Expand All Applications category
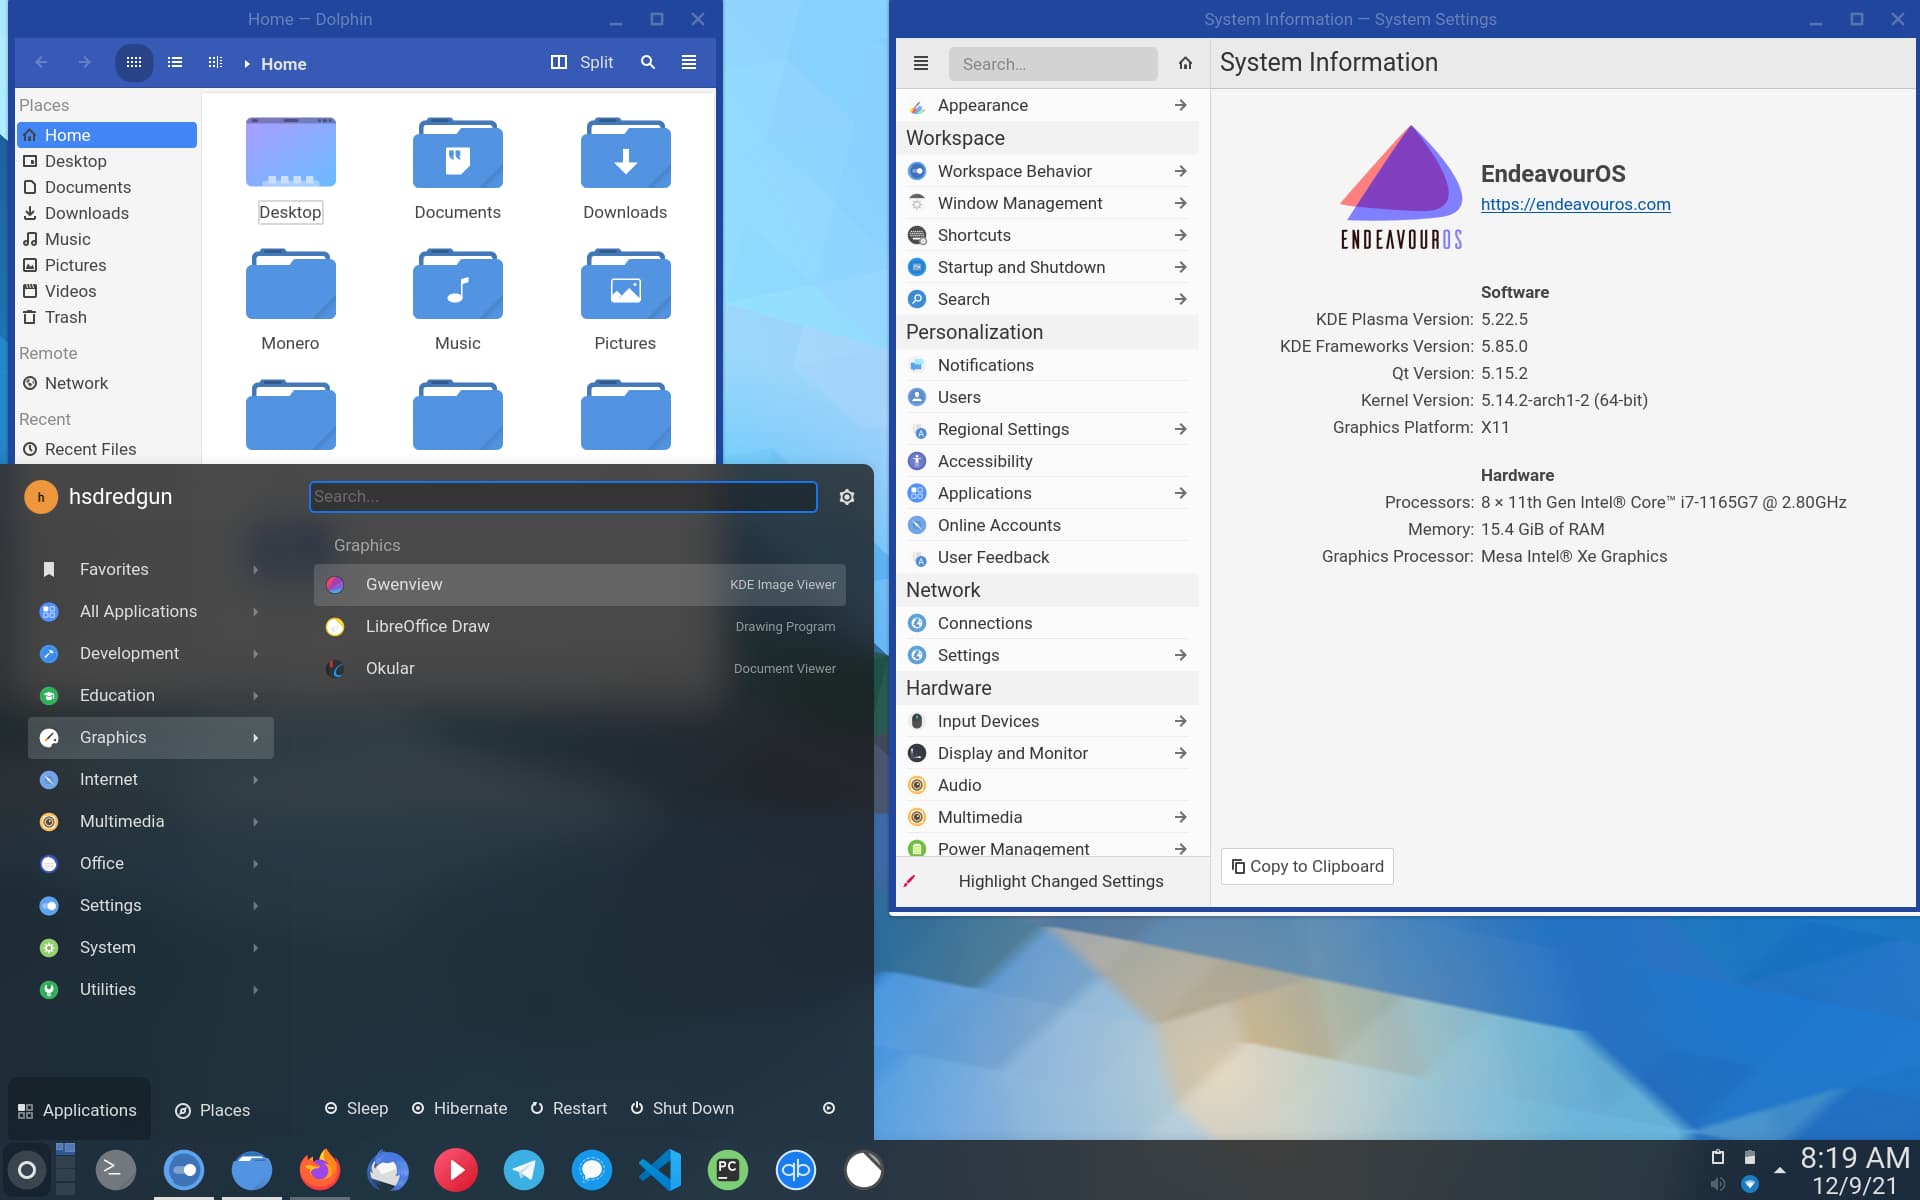The height and width of the screenshot is (1200, 1920). [x=151, y=612]
